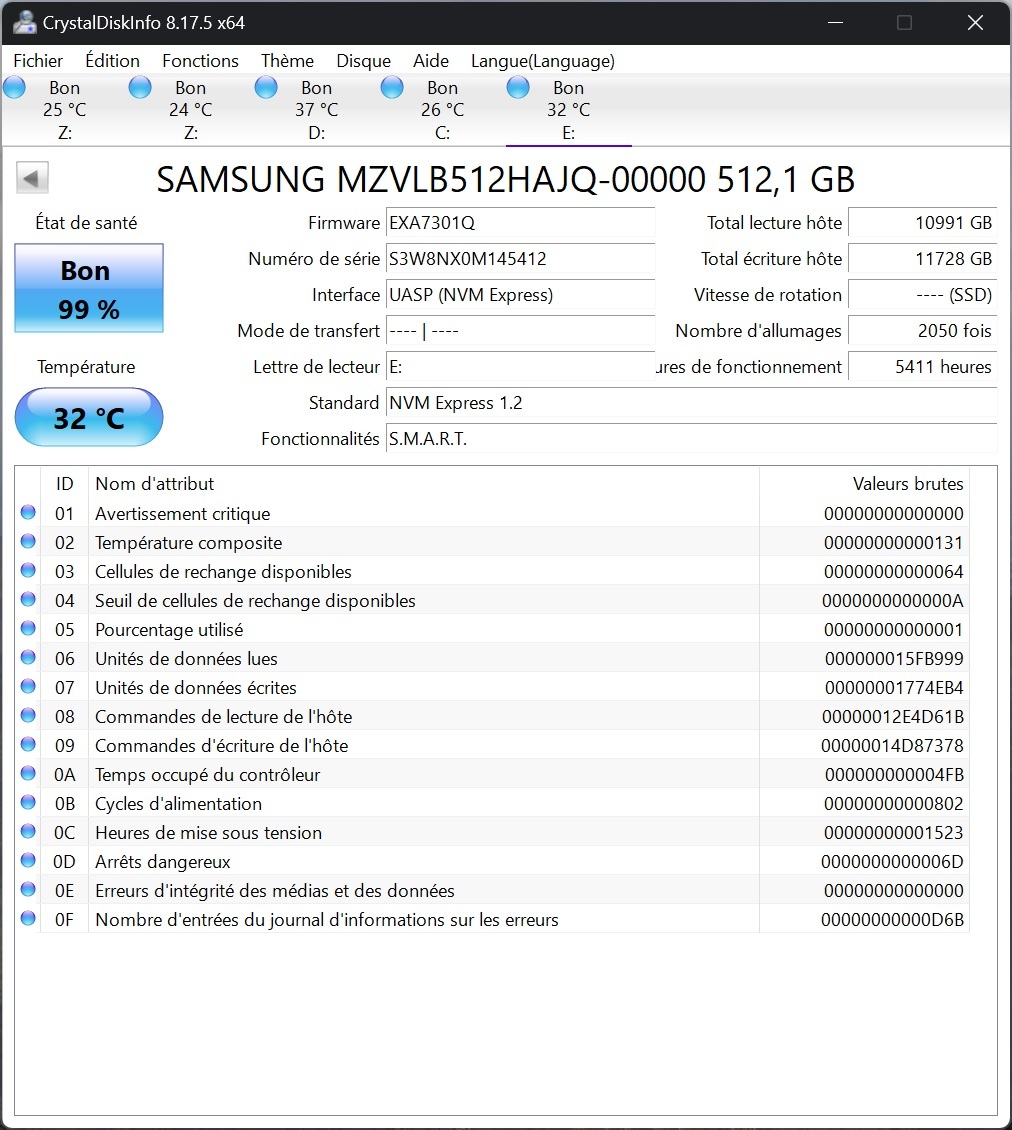The width and height of the screenshot is (1012, 1130).
Task: Click the status orb for Heures de mise sous tension
Action: [x=28, y=831]
